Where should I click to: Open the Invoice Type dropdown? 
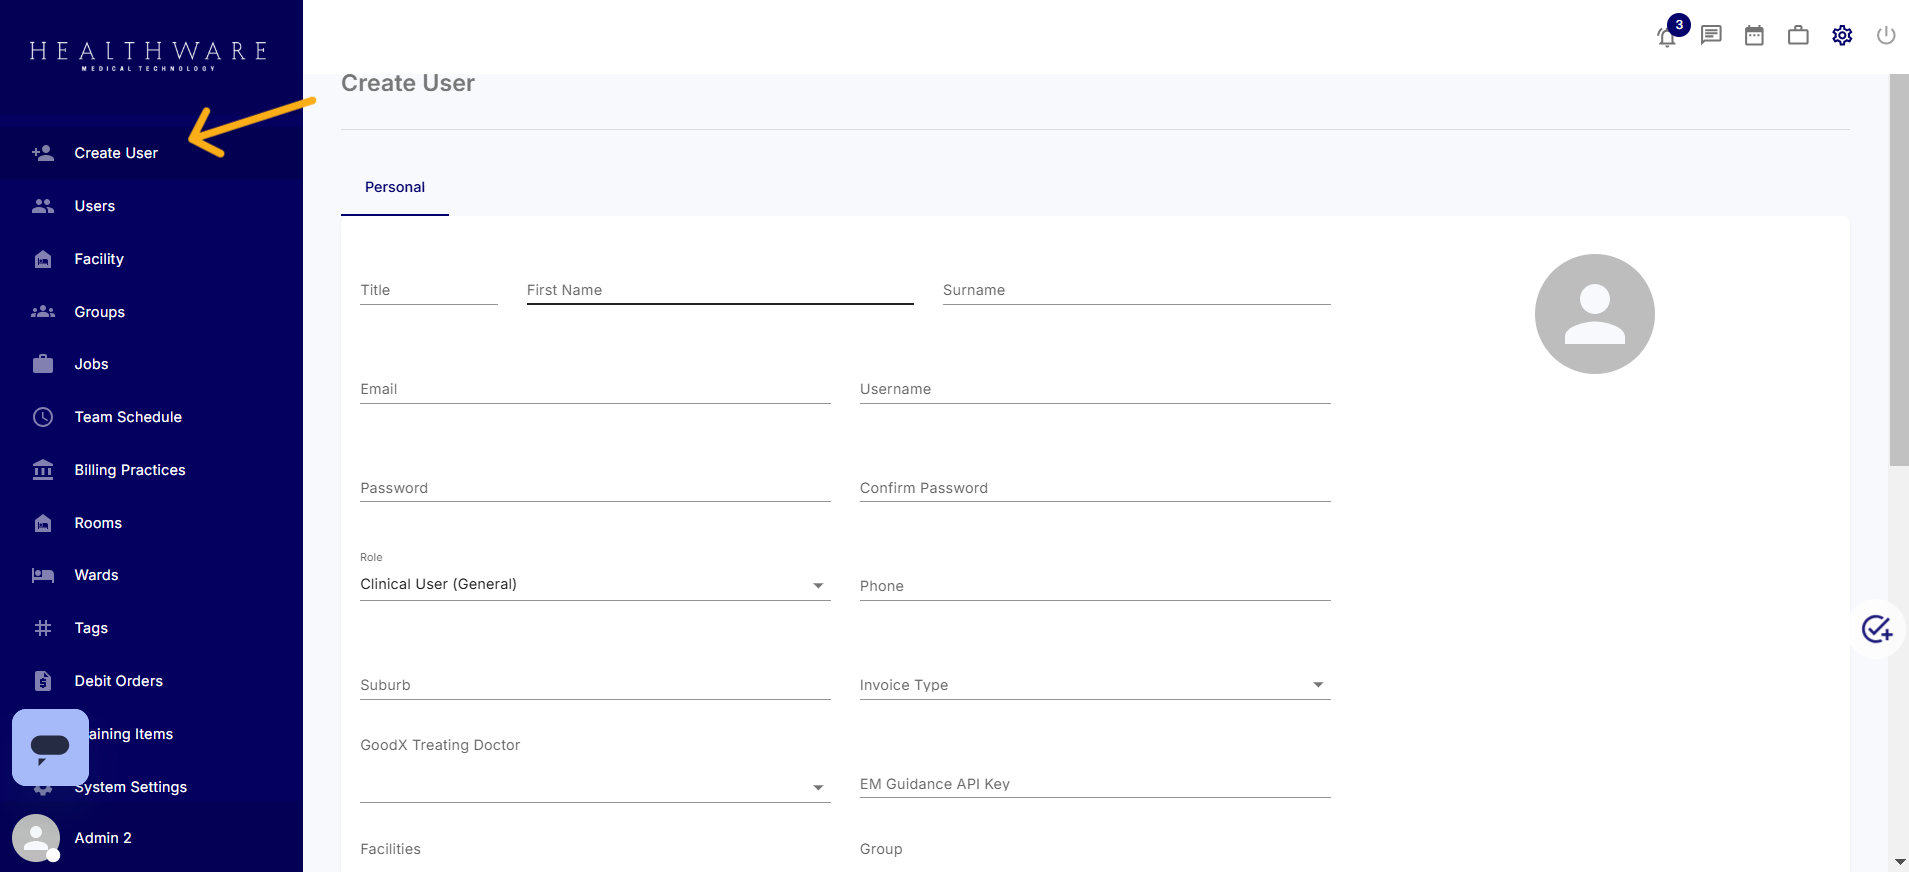click(x=1094, y=685)
